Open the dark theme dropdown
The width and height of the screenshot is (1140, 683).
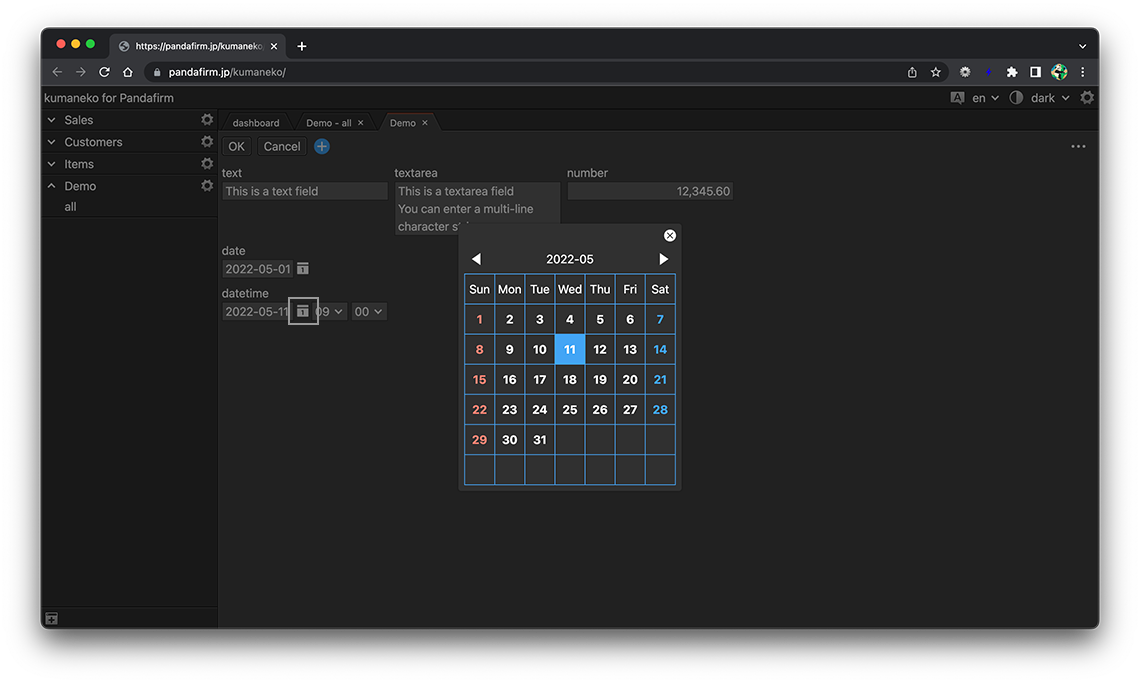tap(1040, 98)
